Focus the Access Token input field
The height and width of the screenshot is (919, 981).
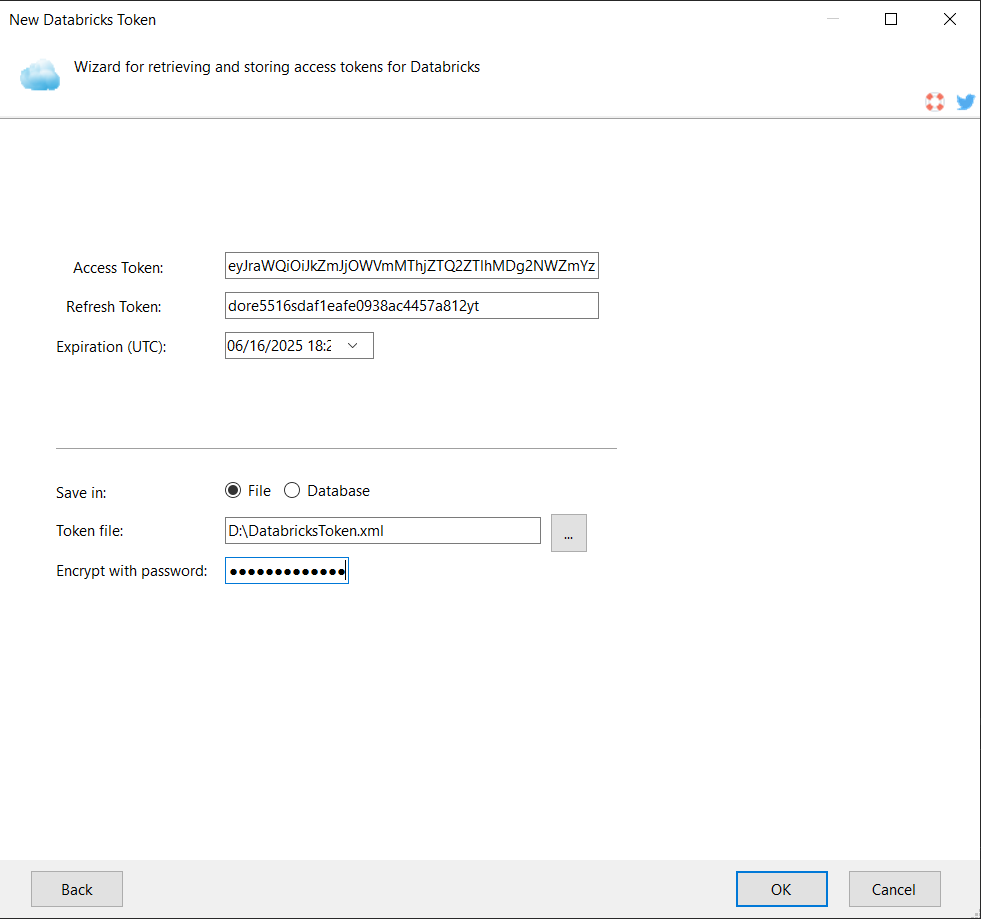412,266
